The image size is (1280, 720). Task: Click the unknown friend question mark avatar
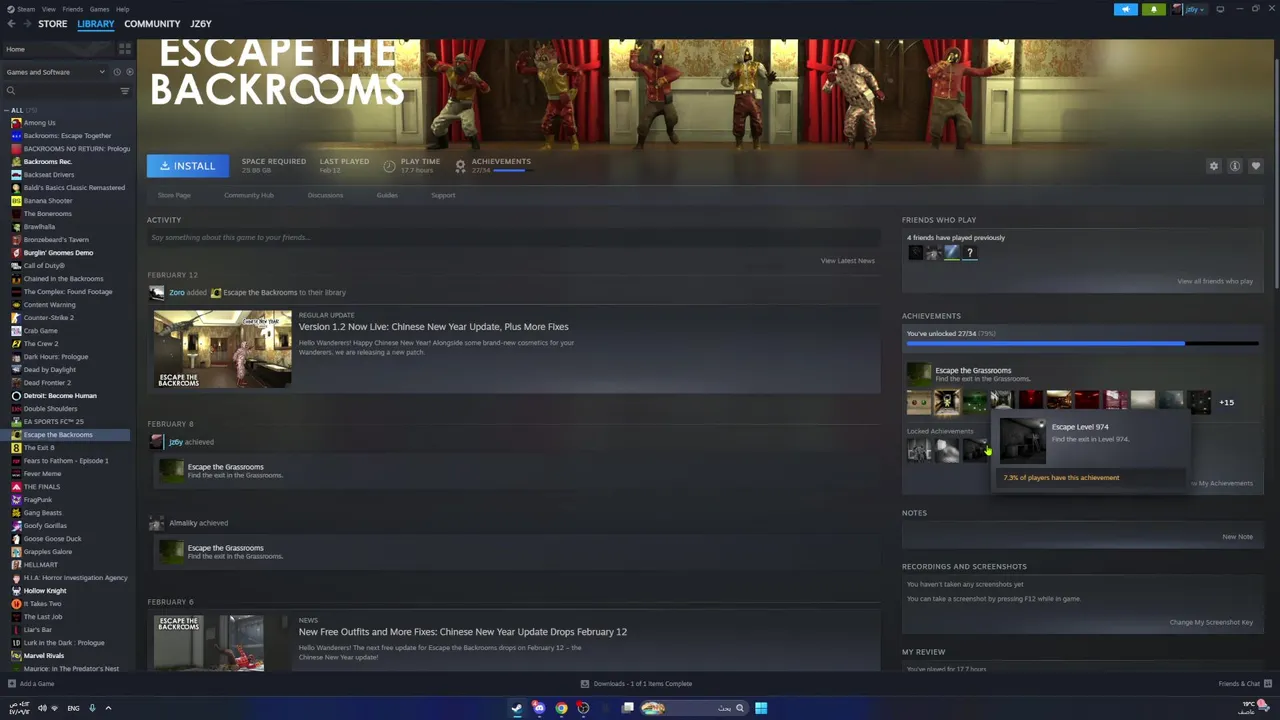969,253
